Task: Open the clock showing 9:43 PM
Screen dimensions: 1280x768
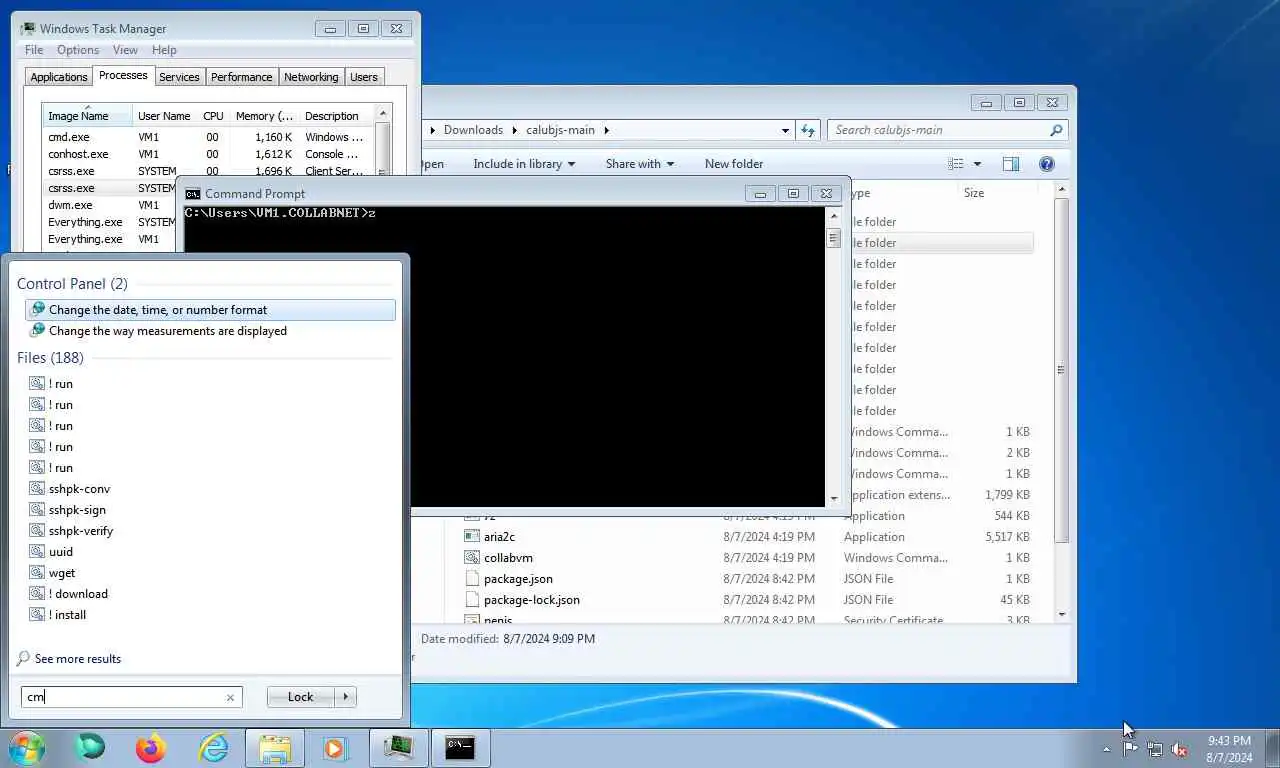Action: point(1229,749)
